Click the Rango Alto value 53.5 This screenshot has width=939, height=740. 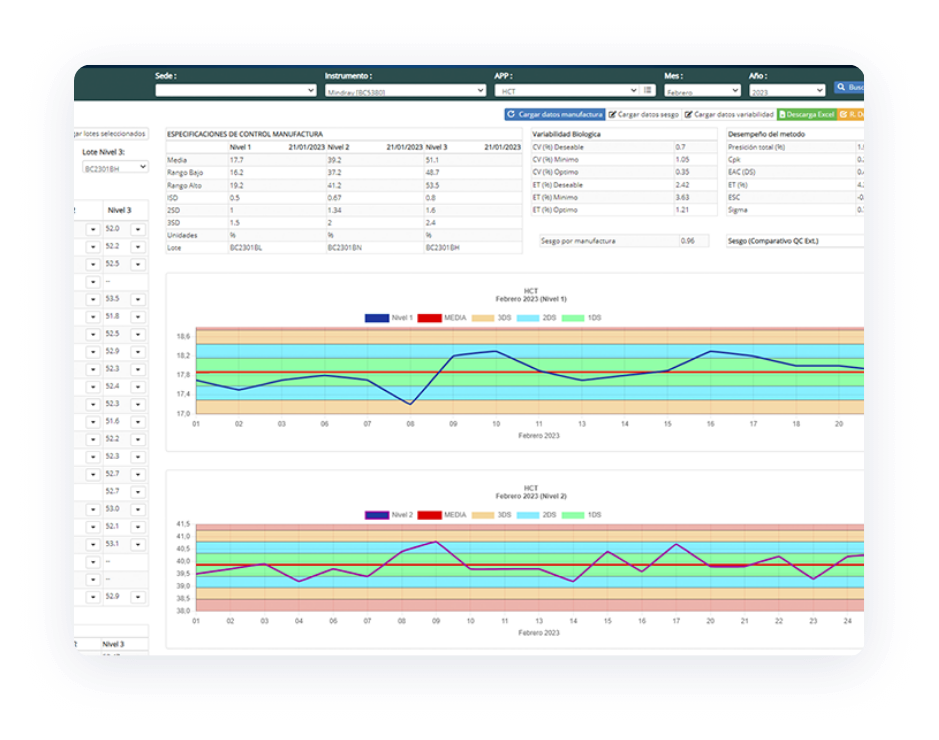432,186
